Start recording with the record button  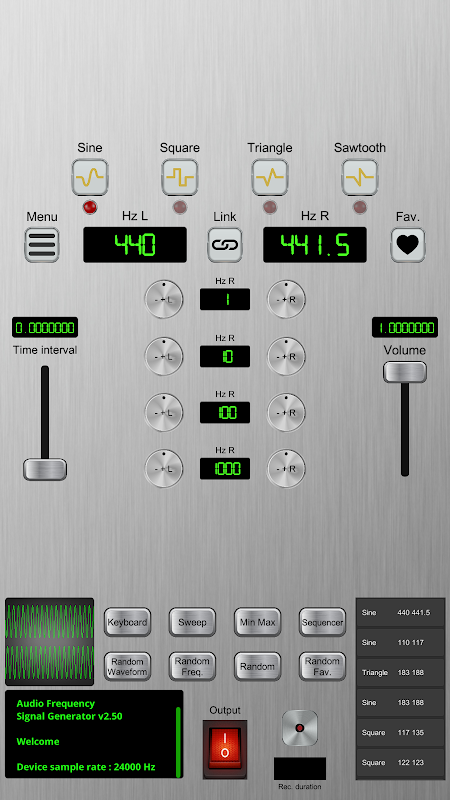pyautogui.click(x=300, y=728)
